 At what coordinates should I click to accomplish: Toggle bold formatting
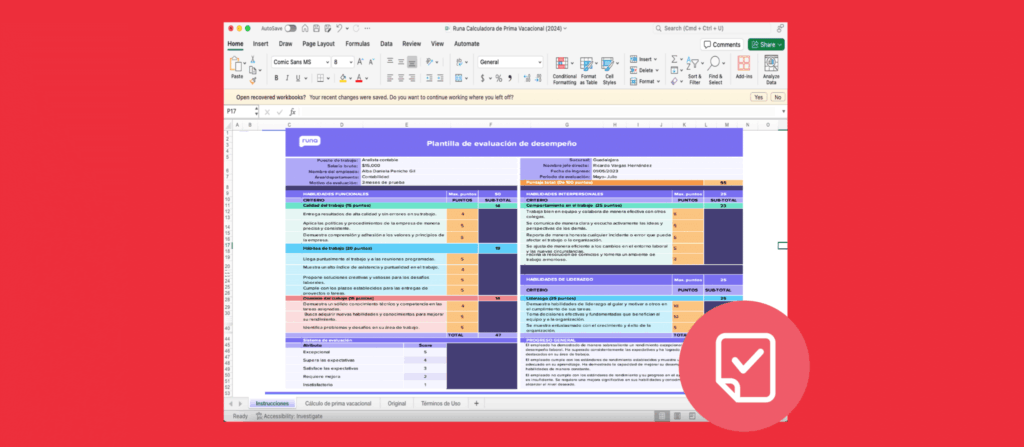point(276,78)
